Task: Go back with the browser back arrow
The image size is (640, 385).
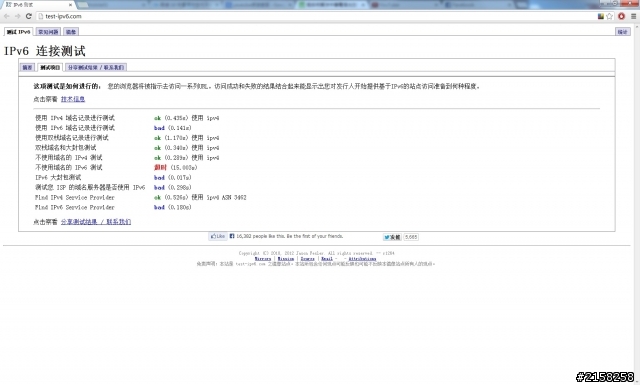Action: 7,16
